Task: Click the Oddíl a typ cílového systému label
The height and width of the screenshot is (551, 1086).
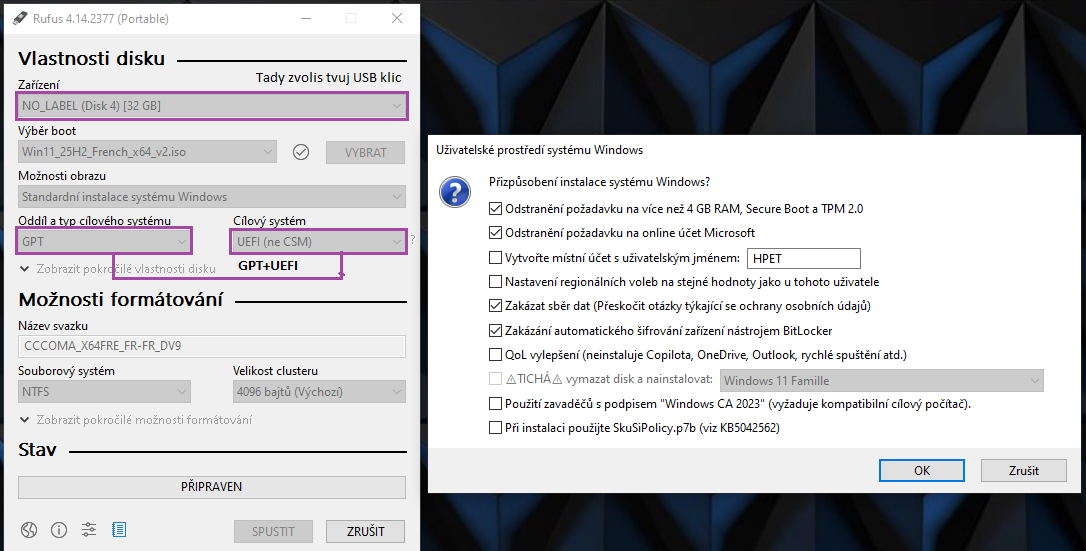Action: point(94,221)
